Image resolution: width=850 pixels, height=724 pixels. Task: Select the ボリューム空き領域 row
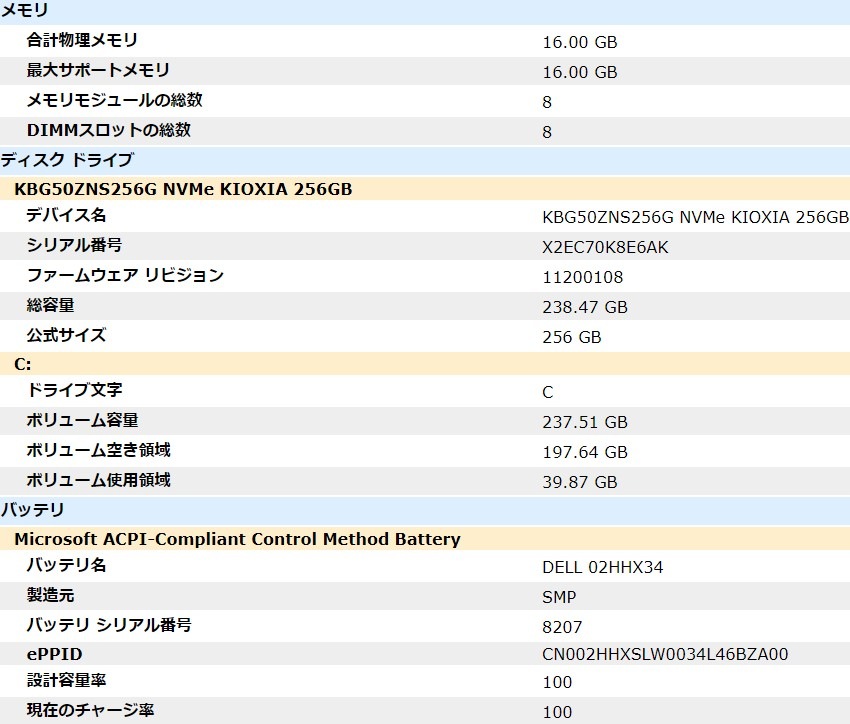point(300,451)
